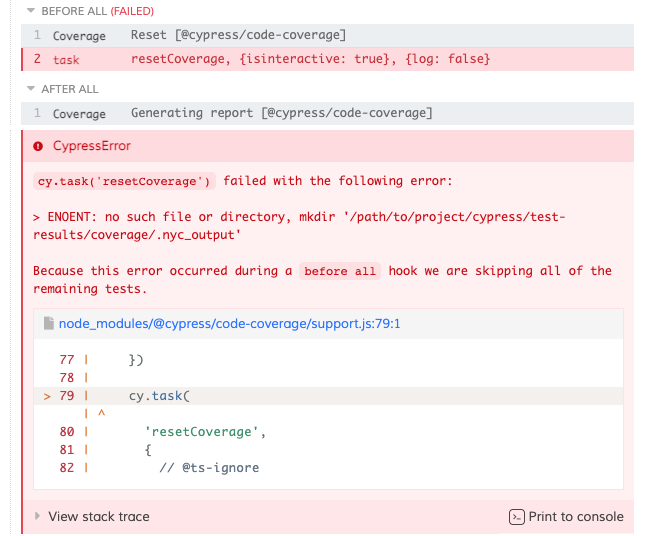This screenshot has width=645, height=536.
Task: Click the red CypressError alert icon
Action: pyautogui.click(x=38, y=146)
